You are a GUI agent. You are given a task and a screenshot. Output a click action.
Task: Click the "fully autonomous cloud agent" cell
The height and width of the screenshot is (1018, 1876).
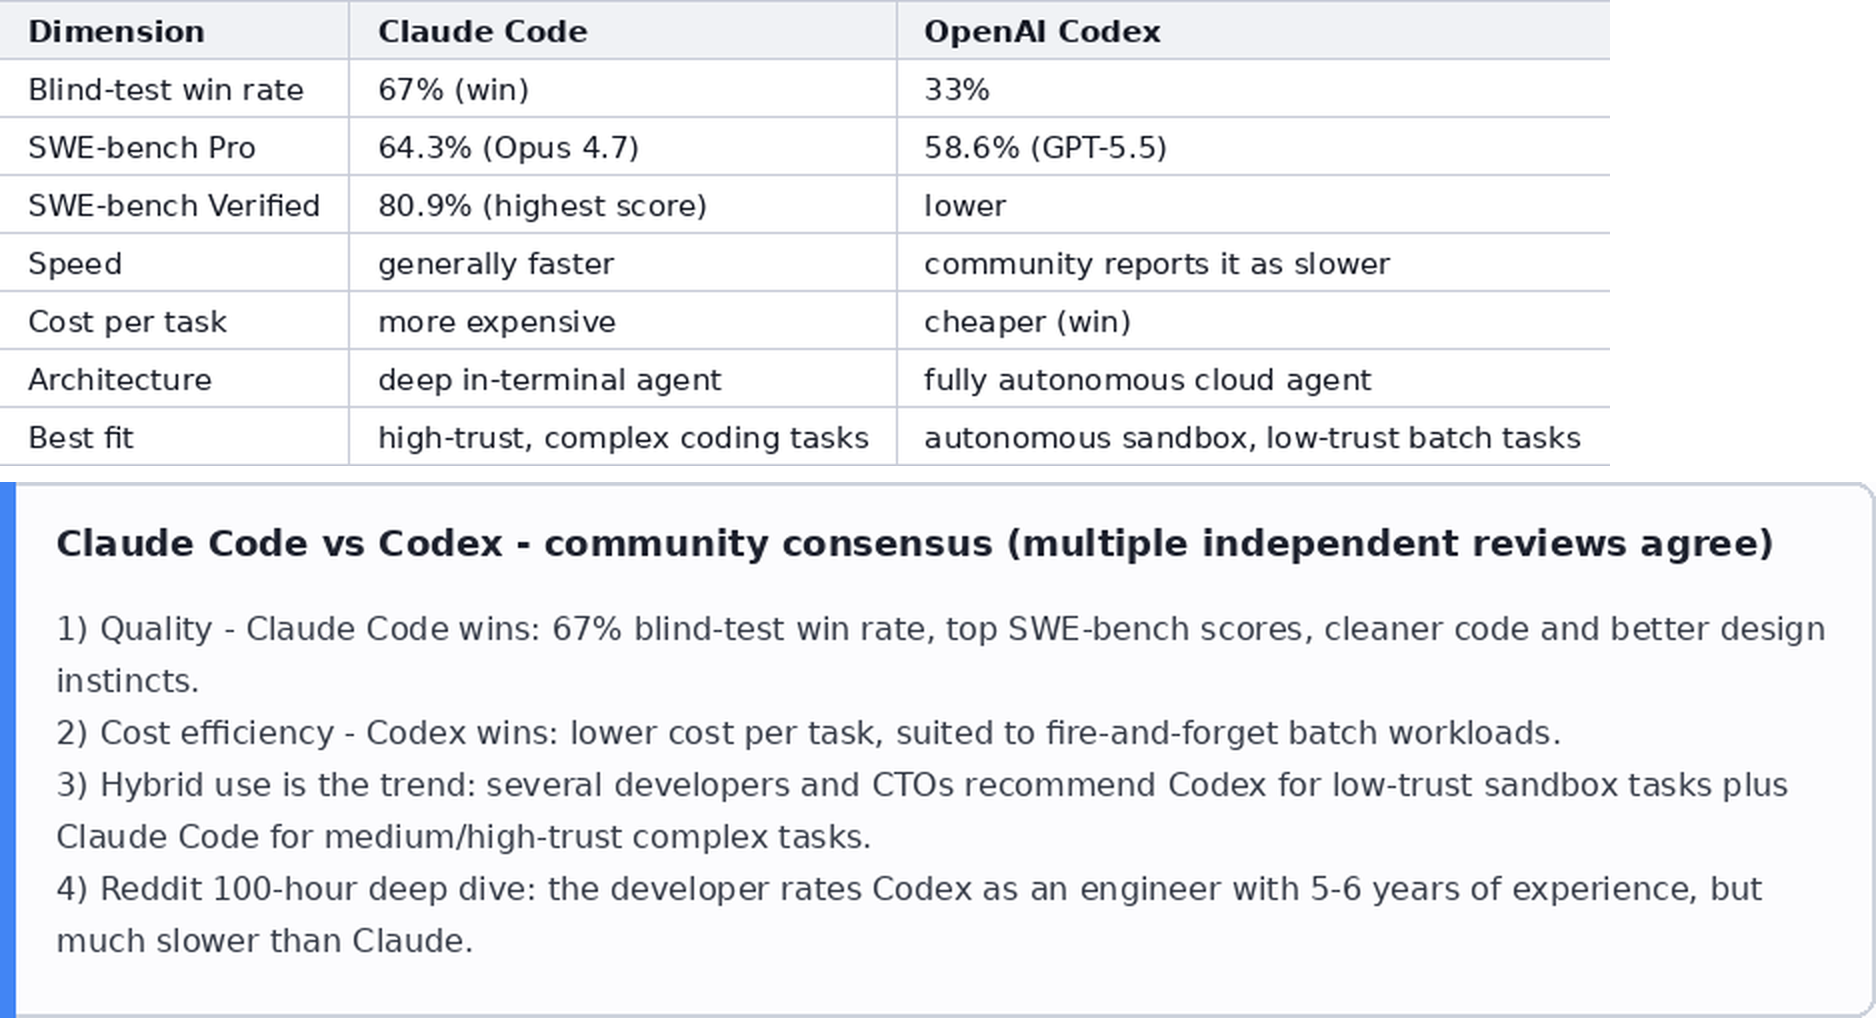pos(1253,379)
